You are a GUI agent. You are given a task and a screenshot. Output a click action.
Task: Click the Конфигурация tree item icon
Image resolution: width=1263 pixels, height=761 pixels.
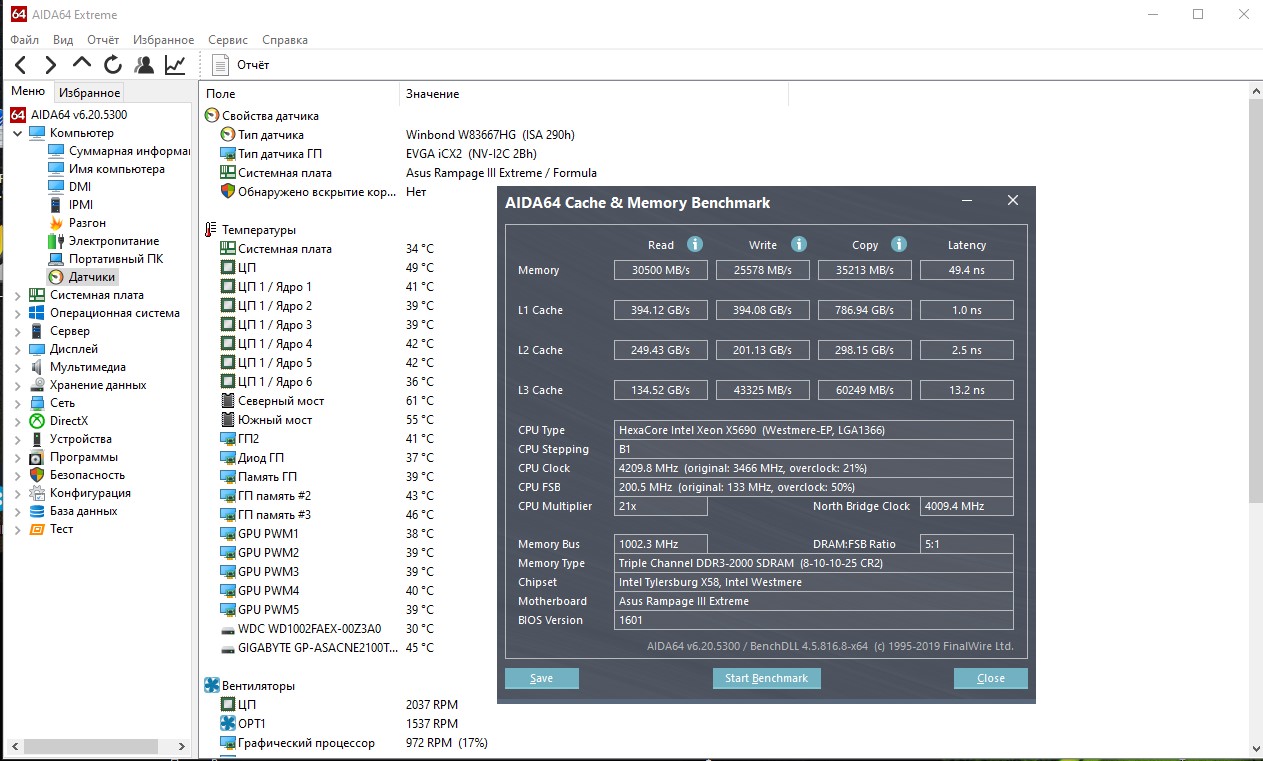point(37,493)
